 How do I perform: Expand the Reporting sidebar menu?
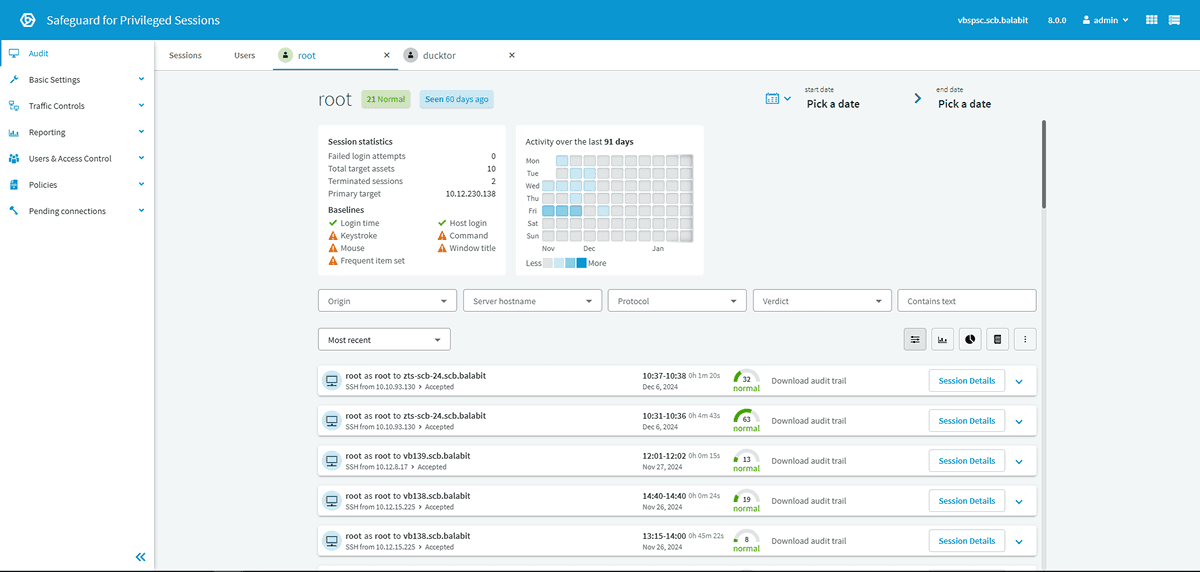click(141, 131)
